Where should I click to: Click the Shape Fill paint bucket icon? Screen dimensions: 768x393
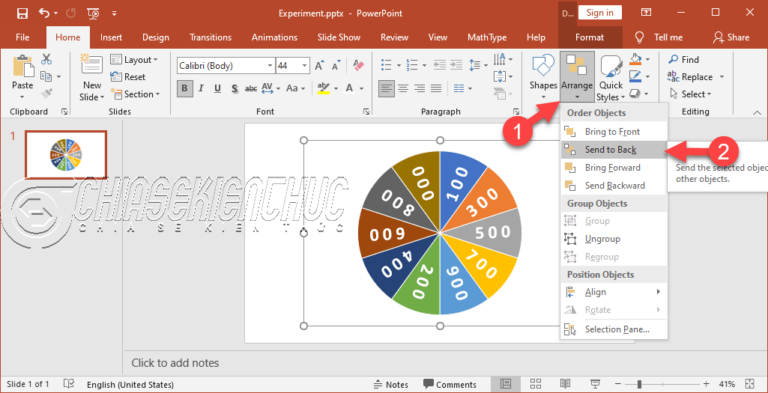click(635, 59)
